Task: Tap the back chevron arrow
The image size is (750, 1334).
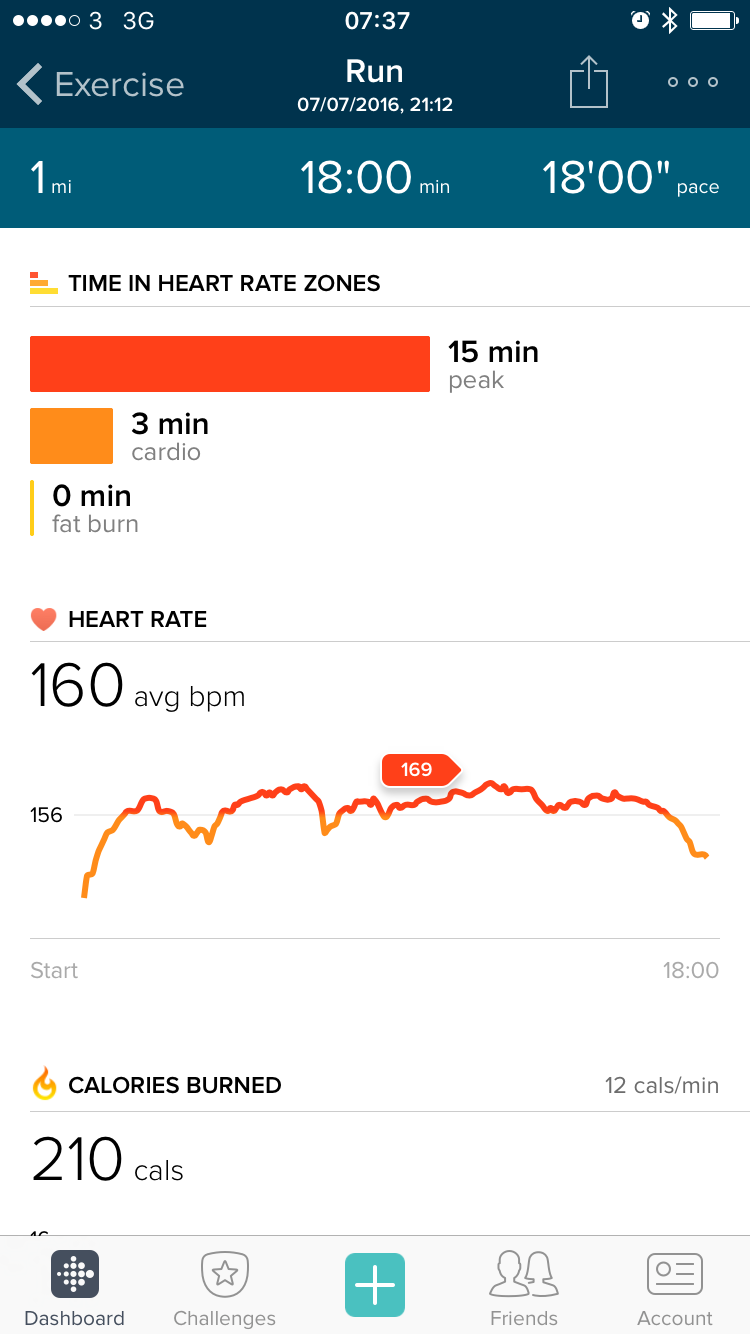Action: pos(30,84)
